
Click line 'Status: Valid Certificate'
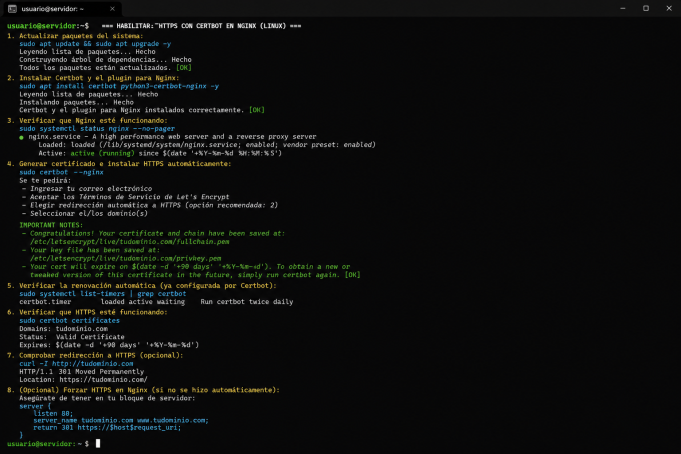pos(72,337)
